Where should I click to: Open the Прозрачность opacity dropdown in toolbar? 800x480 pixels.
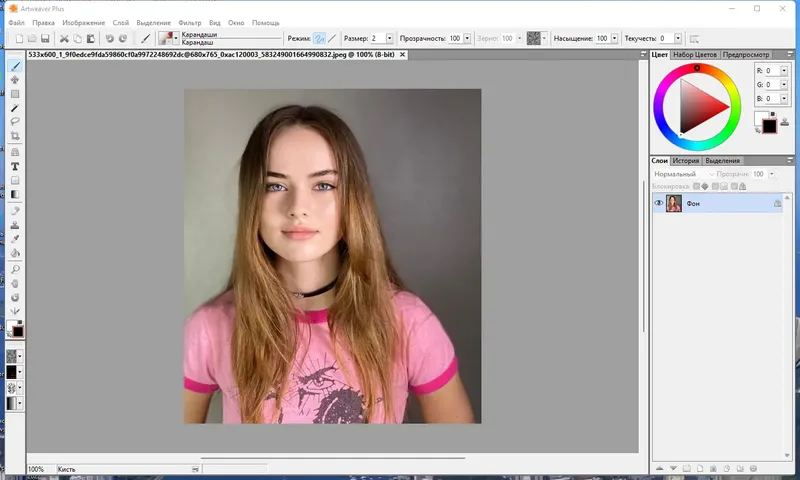[x=467, y=39]
